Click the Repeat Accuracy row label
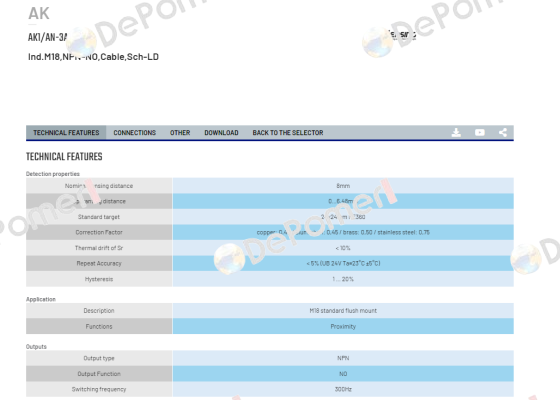The width and height of the screenshot is (560, 400). coord(99,263)
